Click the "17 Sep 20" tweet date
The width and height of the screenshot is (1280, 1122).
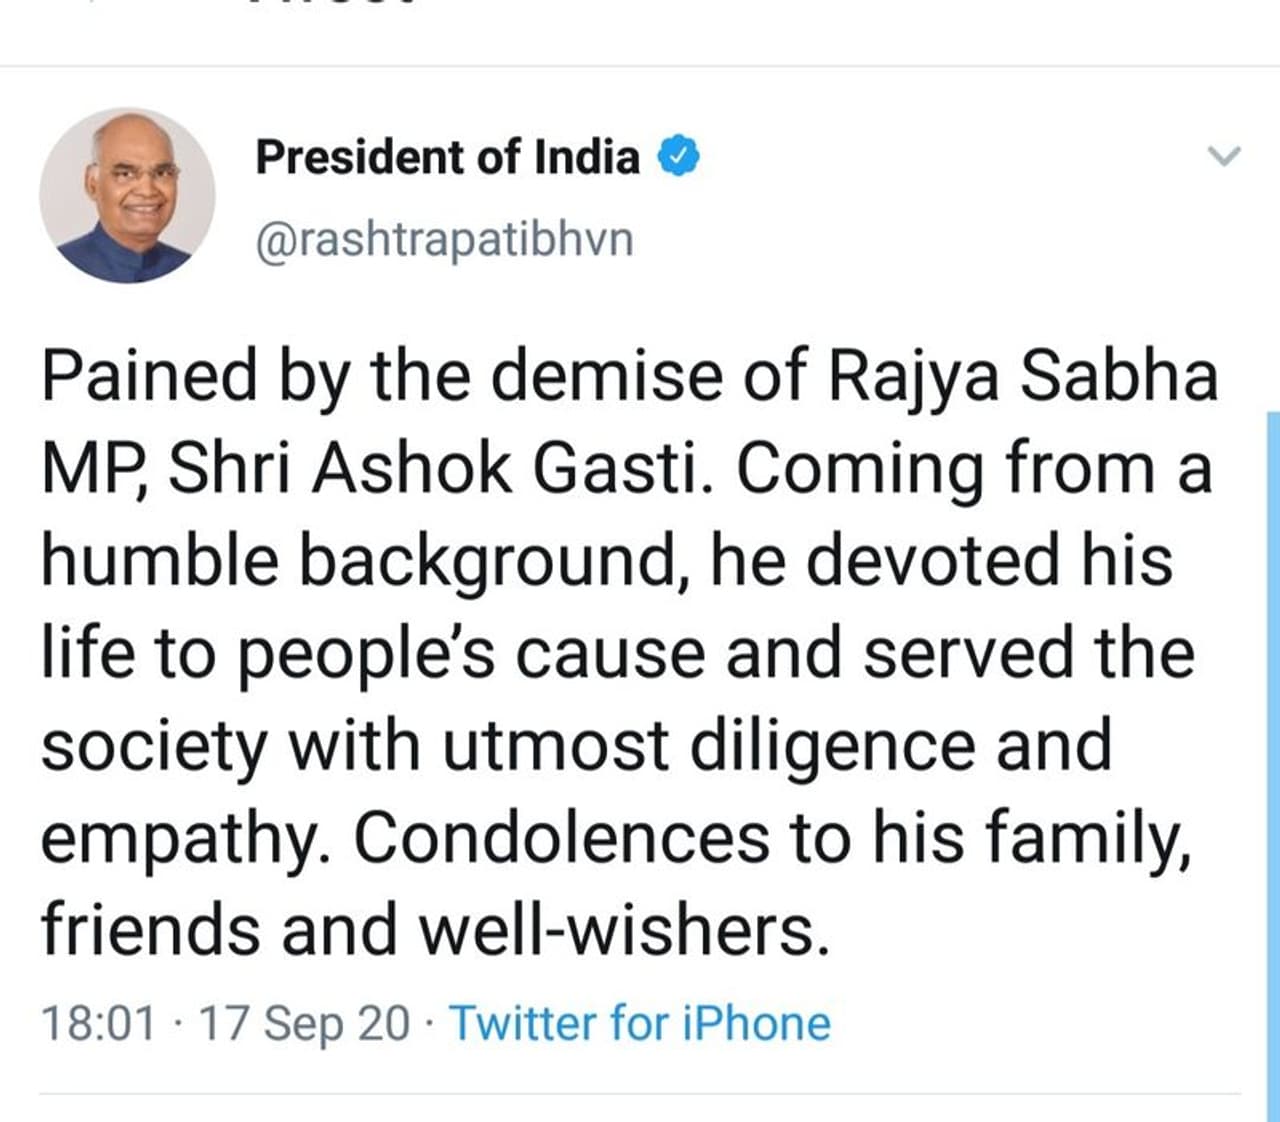click(x=305, y=1023)
